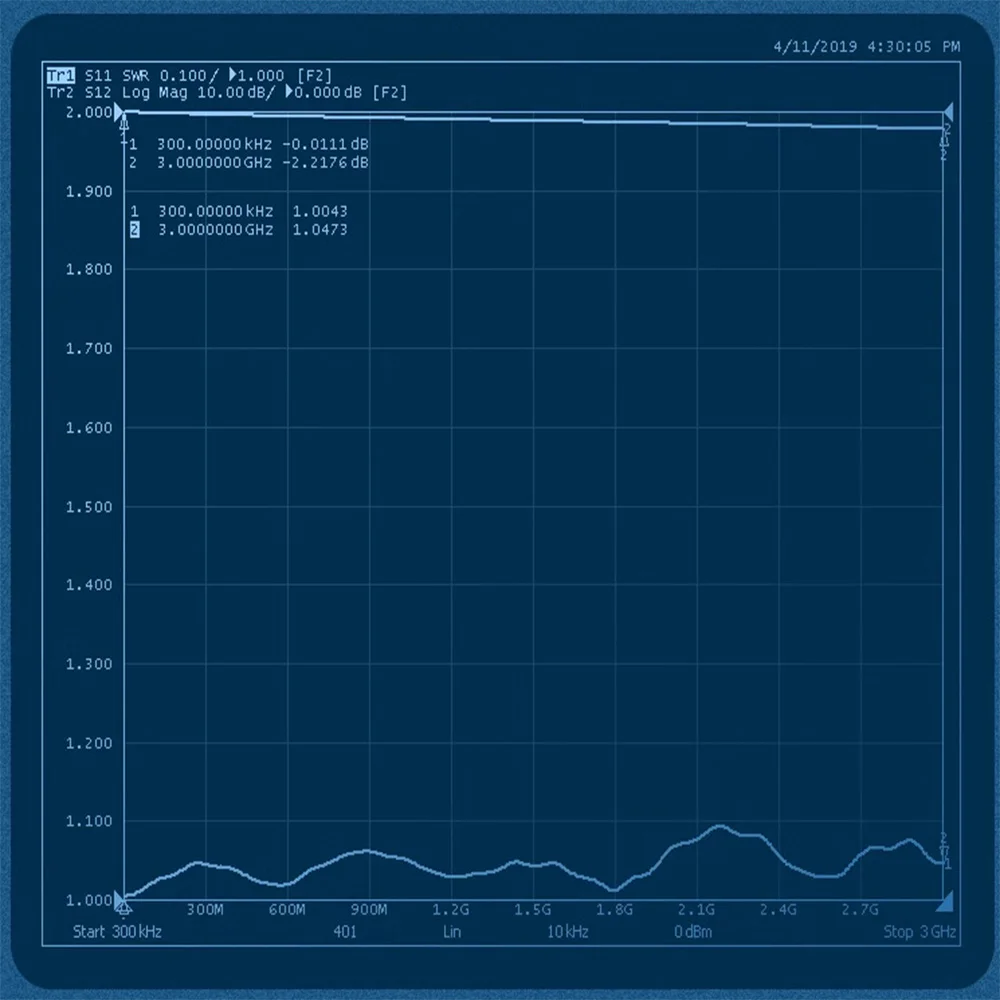This screenshot has height=1000, width=1000.
Task: Toggle the highlighted Tr1 trace selector
Action: pyautogui.click(x=63, y=74)
